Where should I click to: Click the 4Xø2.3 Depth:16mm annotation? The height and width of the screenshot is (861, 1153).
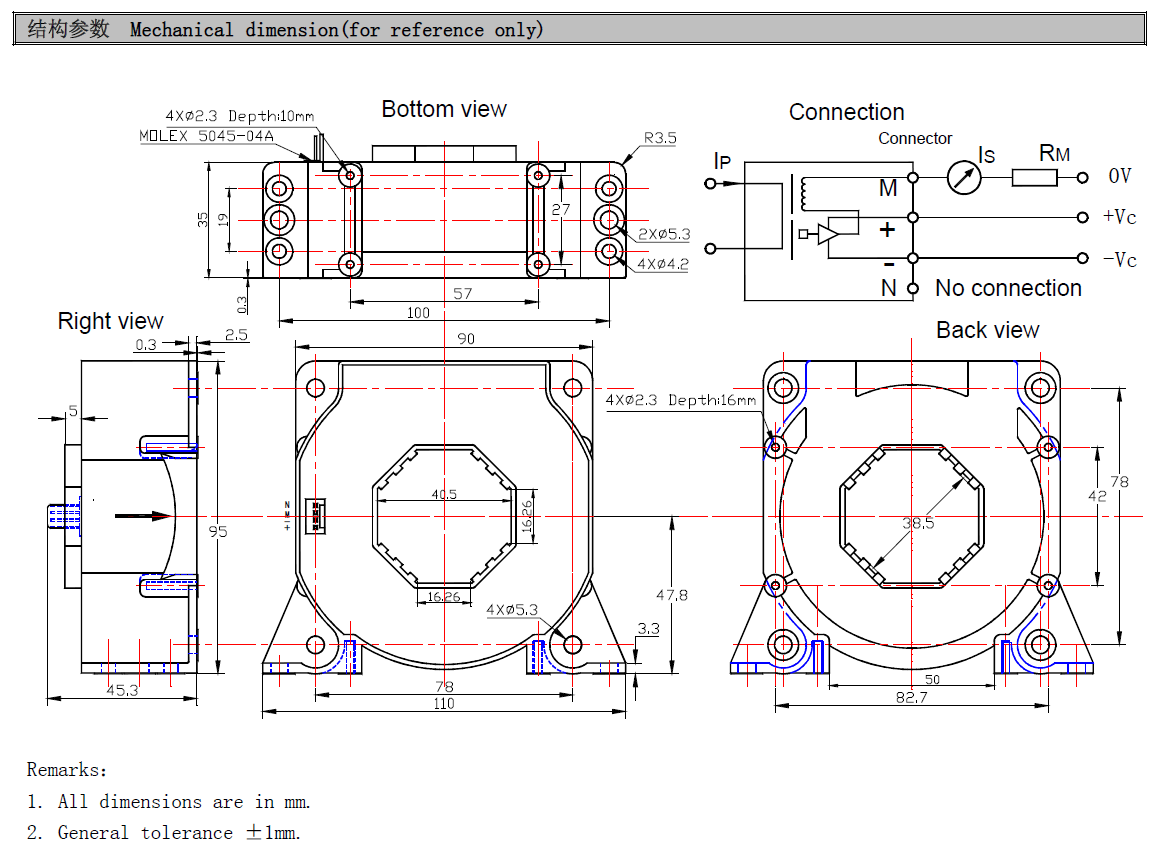tap(680, 400)
